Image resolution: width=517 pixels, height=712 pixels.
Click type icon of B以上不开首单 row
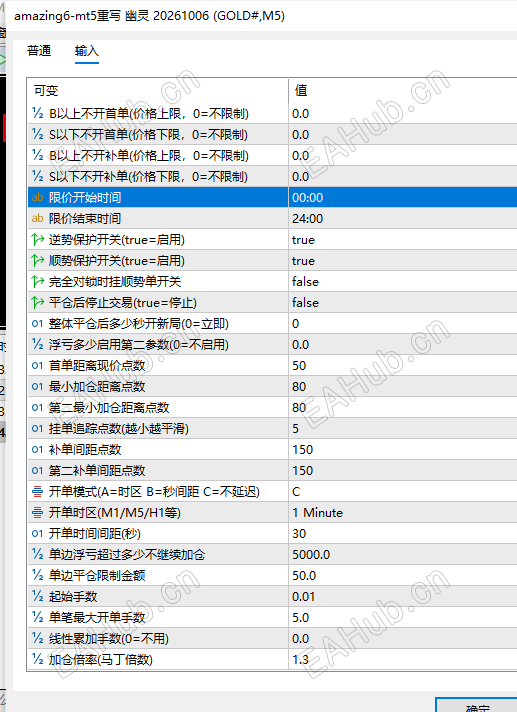click(38, 113)
